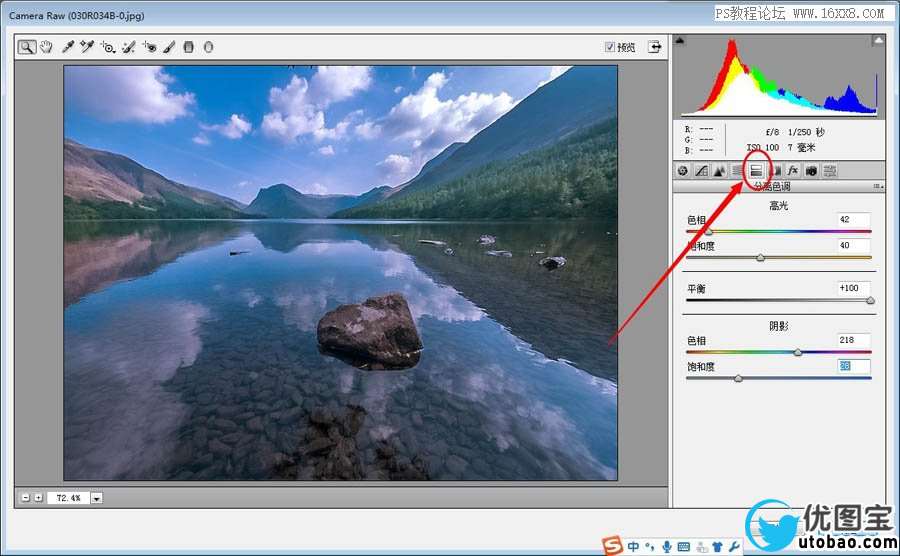Adjust the highlights 色相 hue slider
Viewport: 900px width, 556px height.
[x=709, y=232]
